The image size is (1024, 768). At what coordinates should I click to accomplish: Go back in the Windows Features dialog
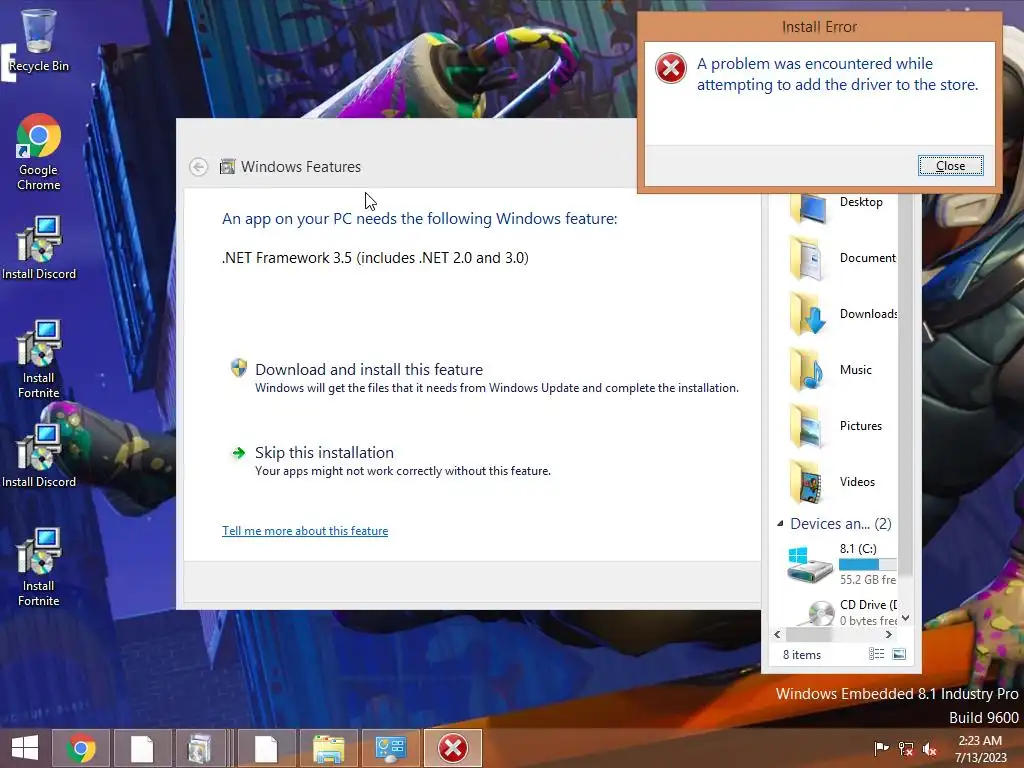[x=199, y=167]
